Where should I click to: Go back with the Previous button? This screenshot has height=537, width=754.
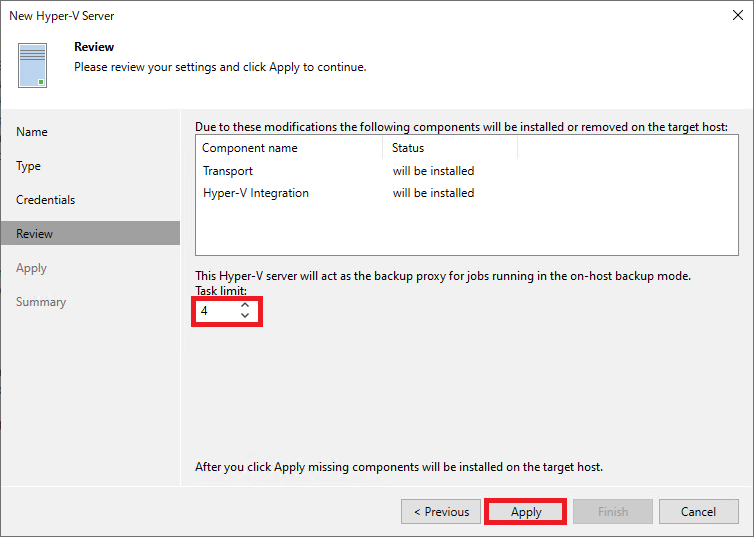click(x=441, y=512)
